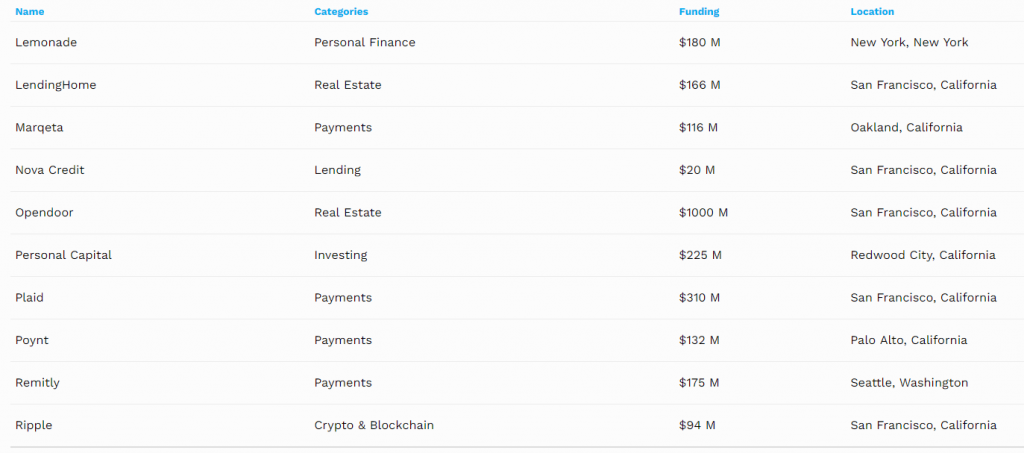The width and height of the screenshot is (1024, 453).
Task: Open the Lemonade company entry
Action: coord(46,43)
